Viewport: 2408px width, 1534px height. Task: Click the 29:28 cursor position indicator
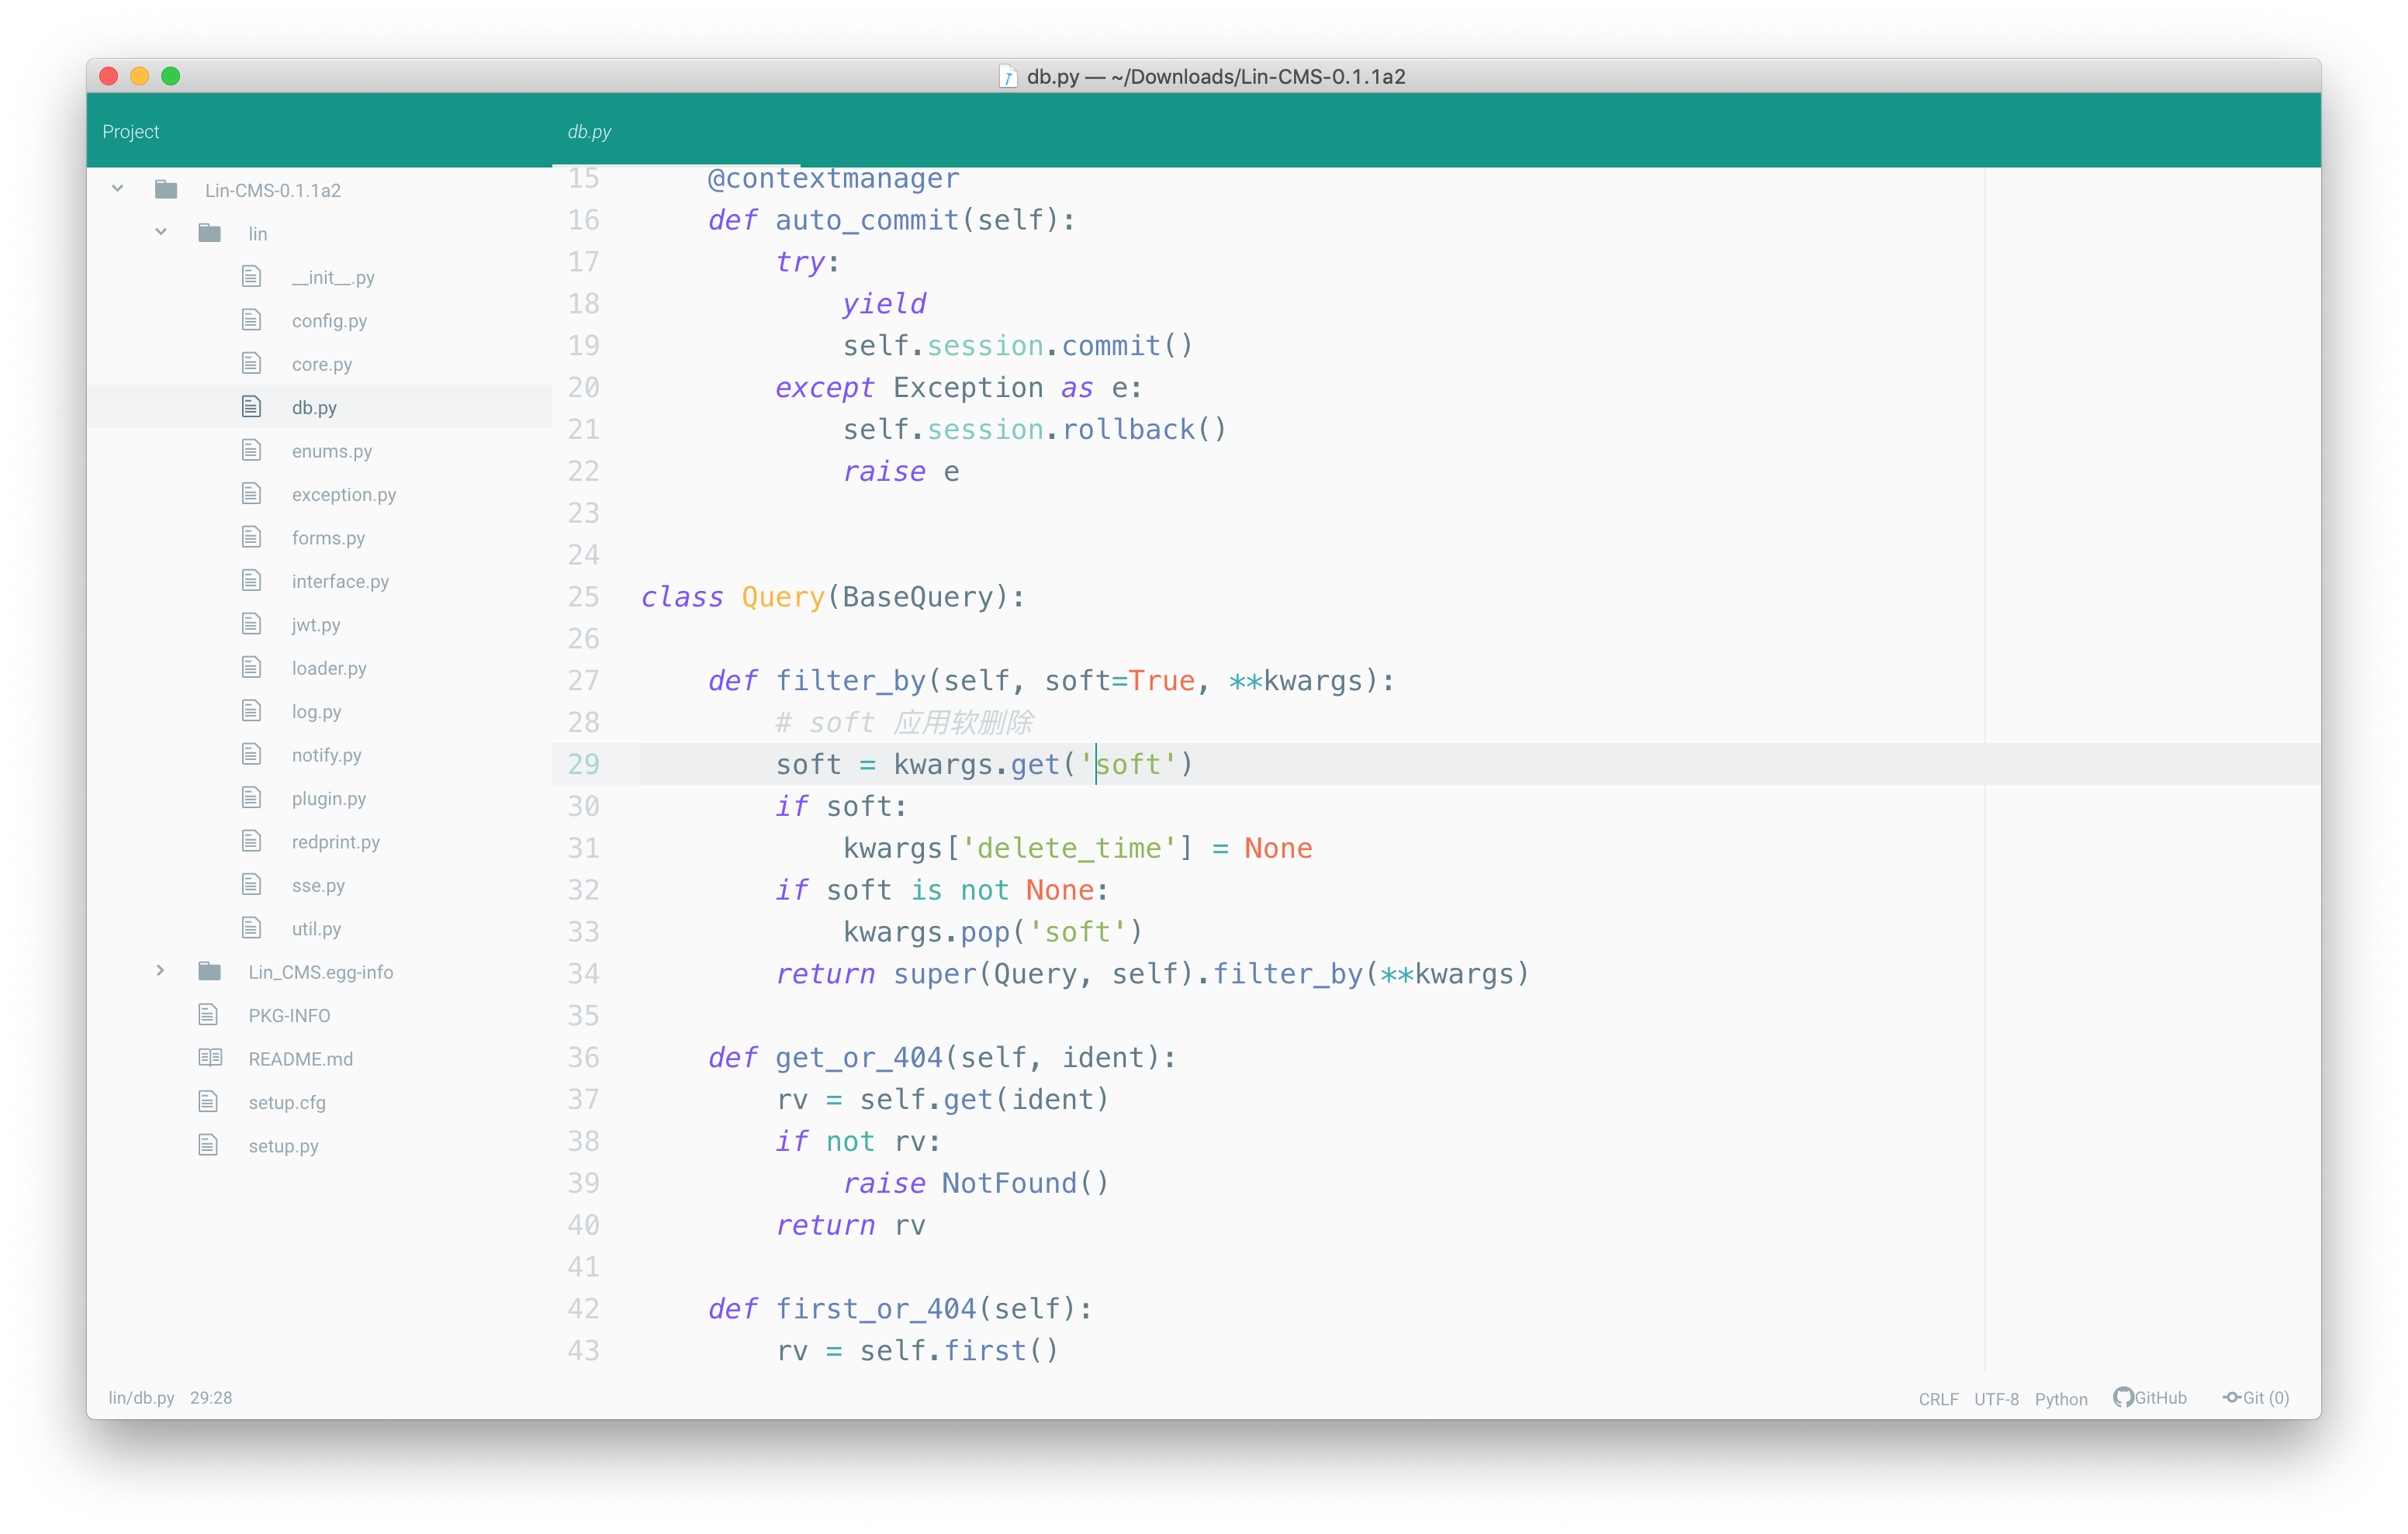[211, 1398]
